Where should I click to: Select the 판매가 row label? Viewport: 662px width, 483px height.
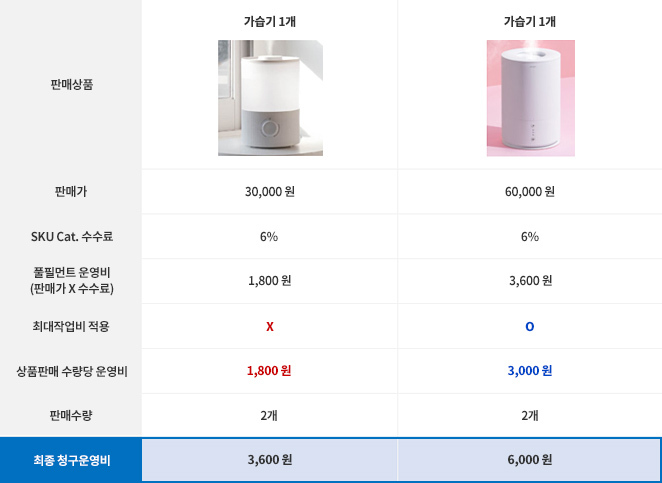(71, 191)
